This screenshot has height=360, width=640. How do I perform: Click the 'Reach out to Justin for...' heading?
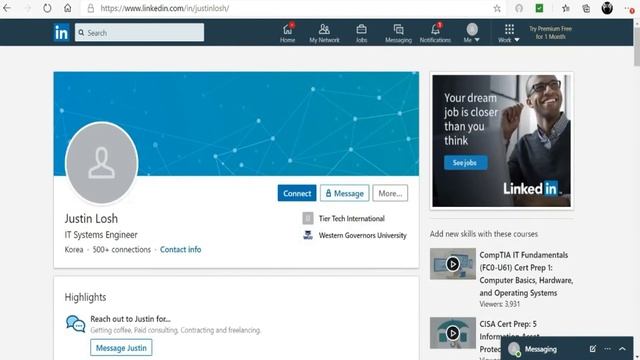pyautogui.click(x=131, y=319)
